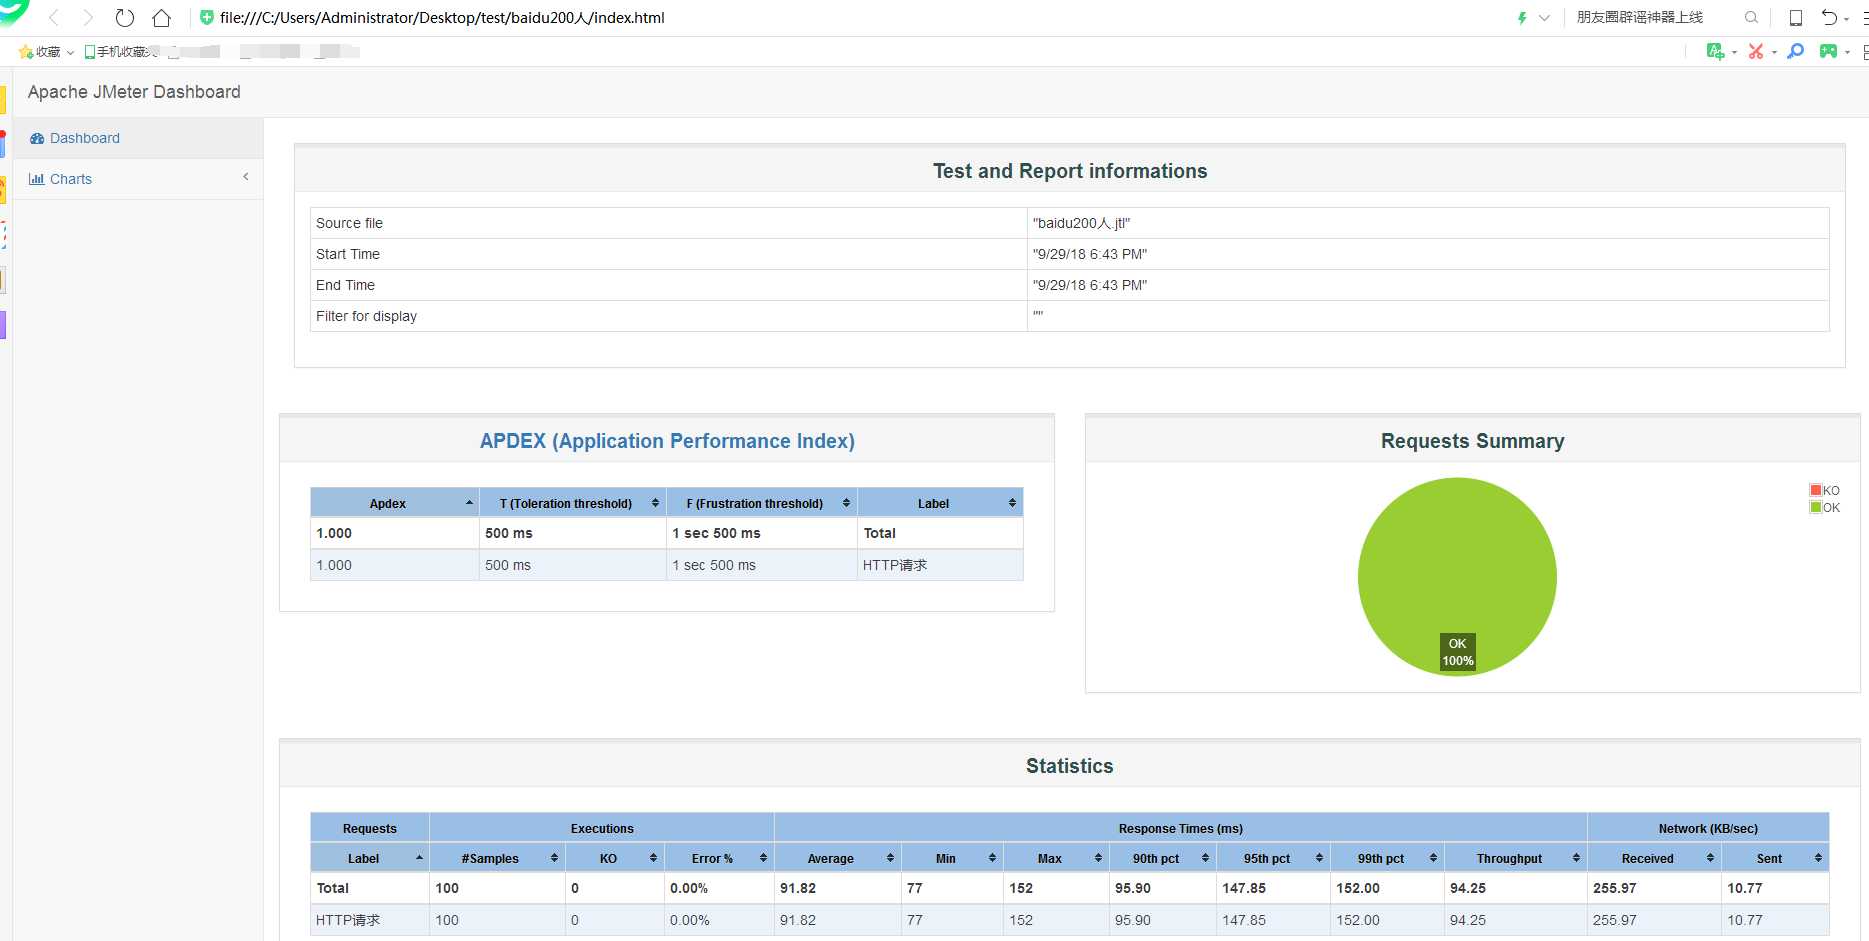The width and height of the screenshot is (1869, 941).
Task: Sort by F (Frustration threshold) column
Action: 762,503
